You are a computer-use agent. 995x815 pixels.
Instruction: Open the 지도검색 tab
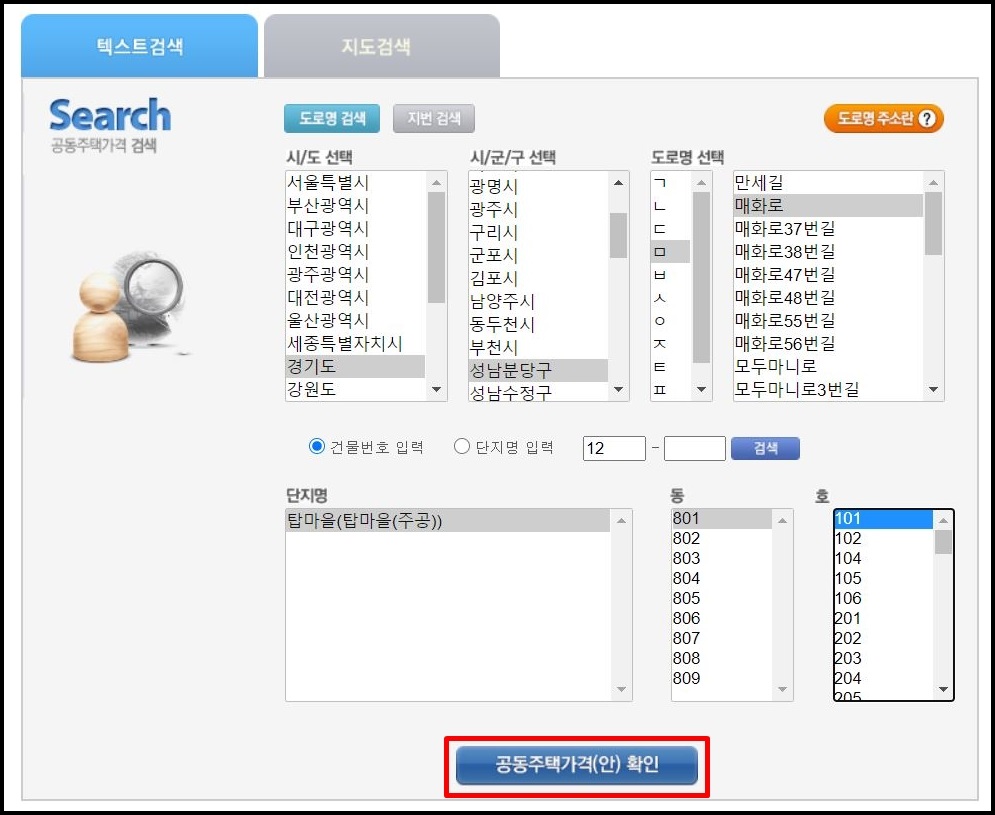coord(382,46)
